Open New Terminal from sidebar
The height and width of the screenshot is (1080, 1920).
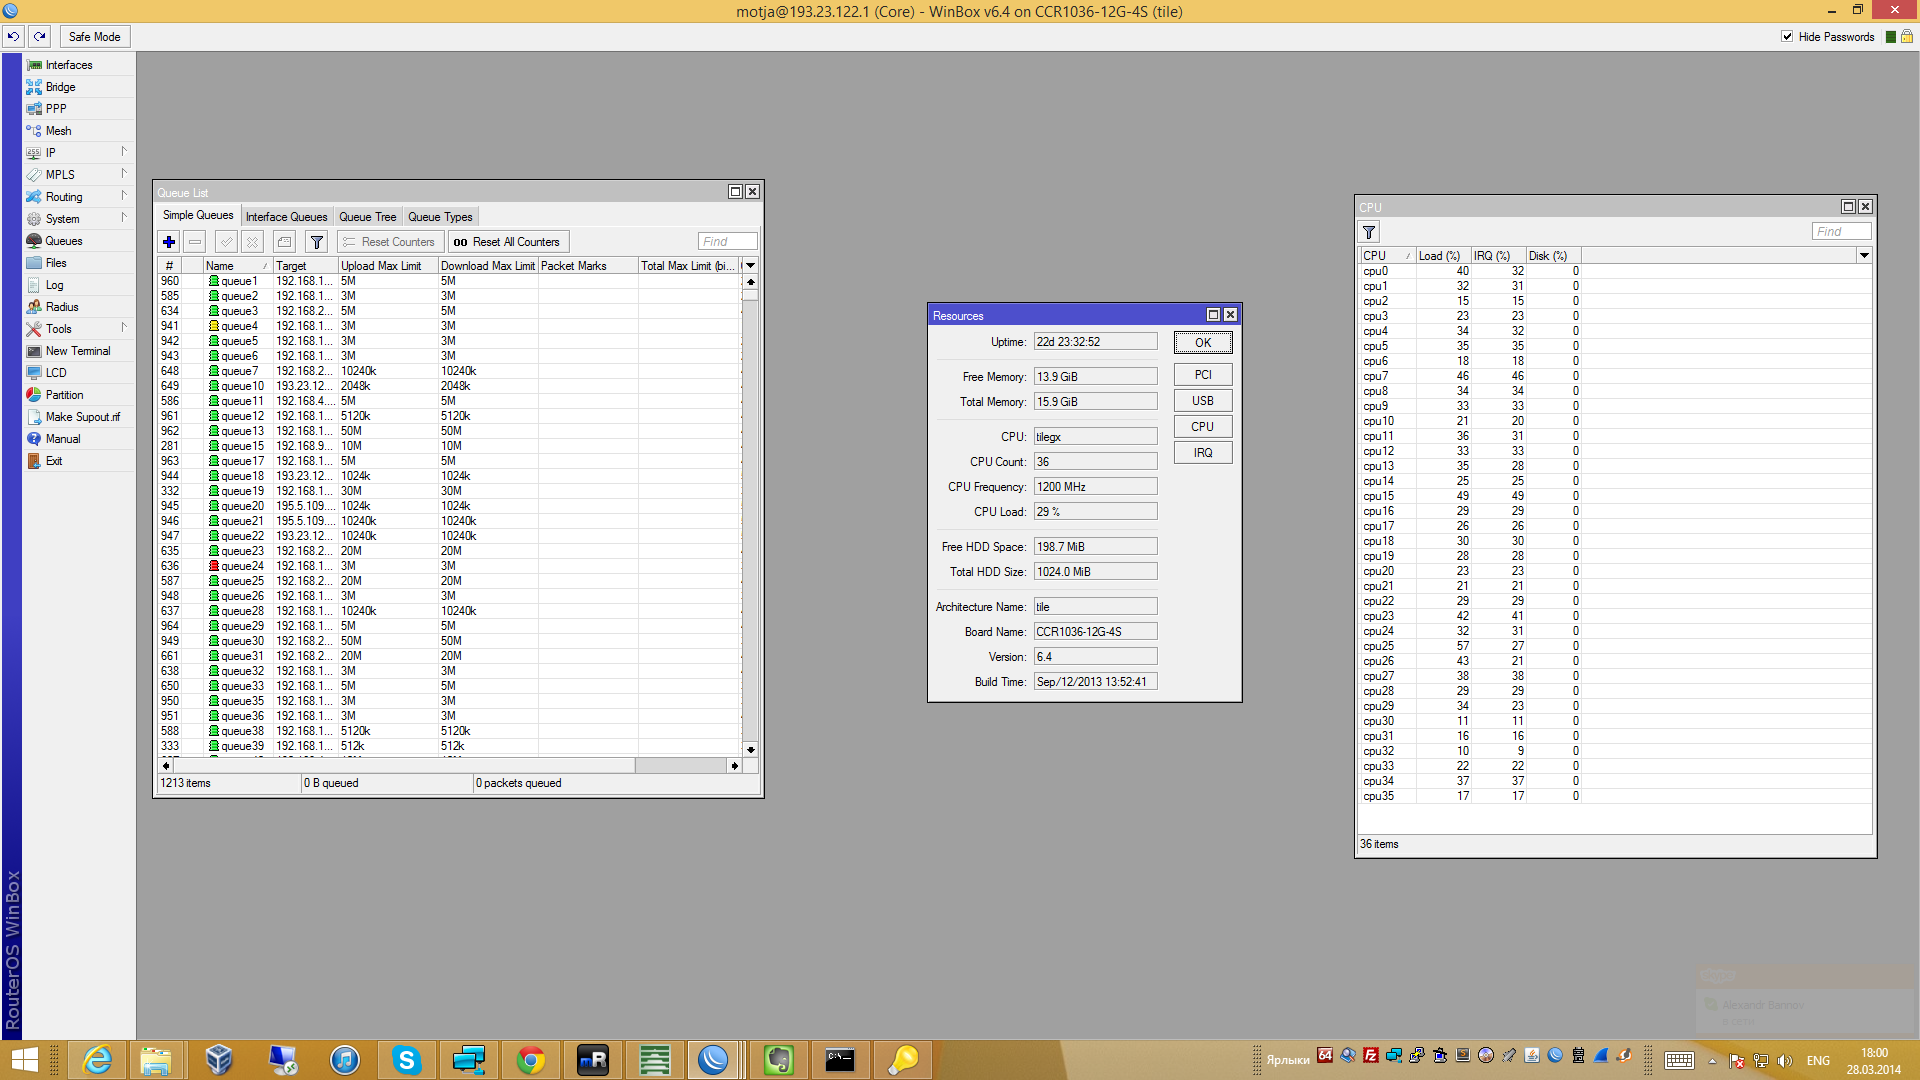click(77, 351)
